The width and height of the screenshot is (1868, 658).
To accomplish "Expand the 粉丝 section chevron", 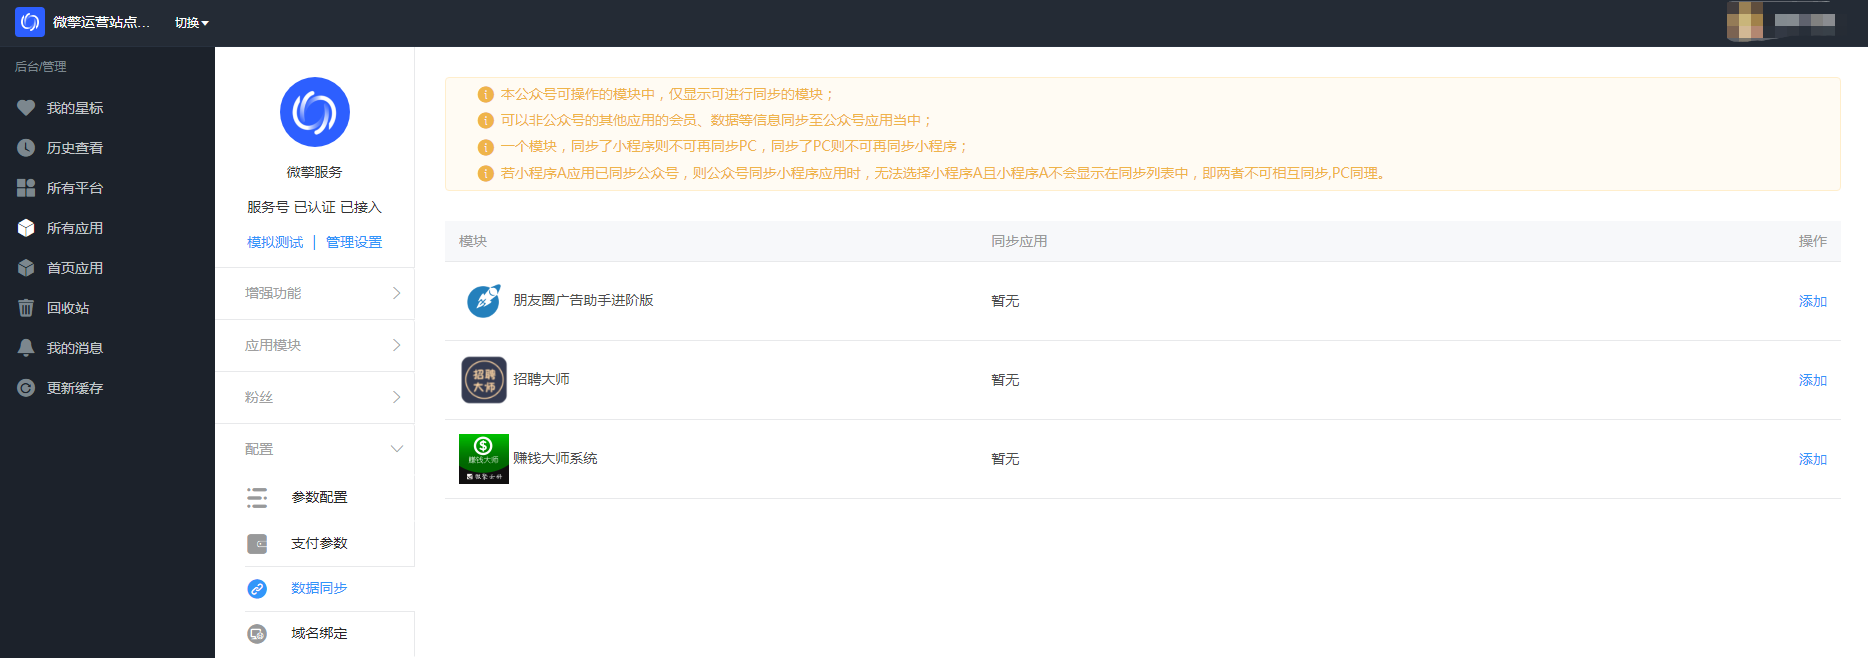I will 396,397.
